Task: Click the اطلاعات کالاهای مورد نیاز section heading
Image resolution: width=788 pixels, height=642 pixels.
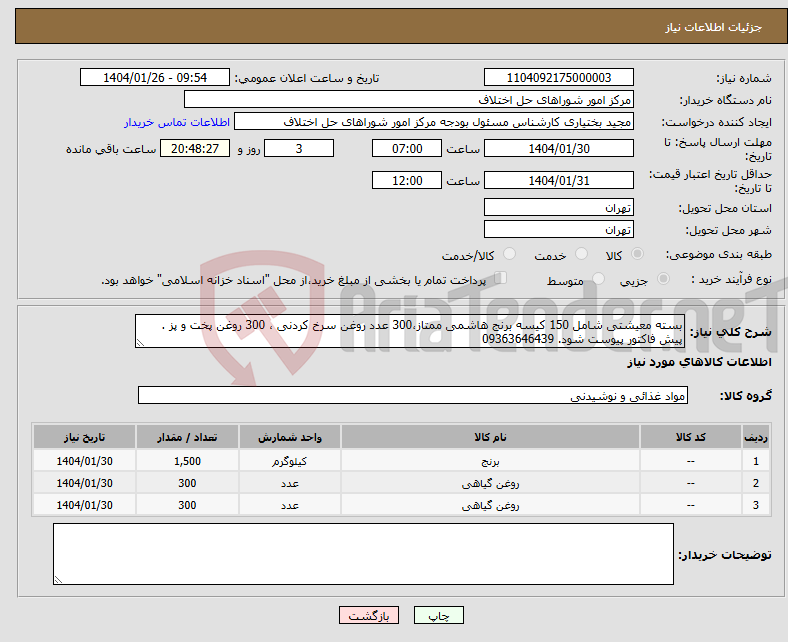Action: click(x=699, y=362)
